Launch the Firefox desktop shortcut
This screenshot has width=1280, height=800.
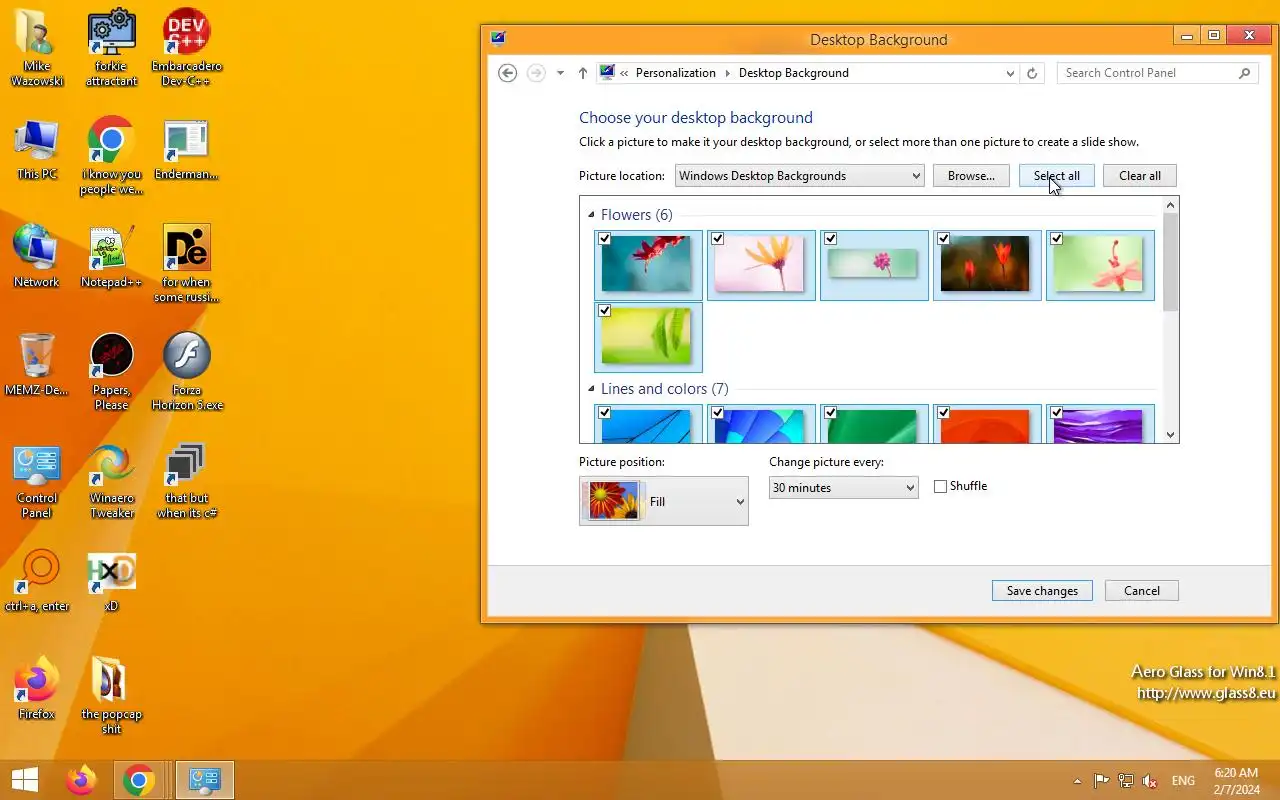pyautogui.click(x=36, y=688)
